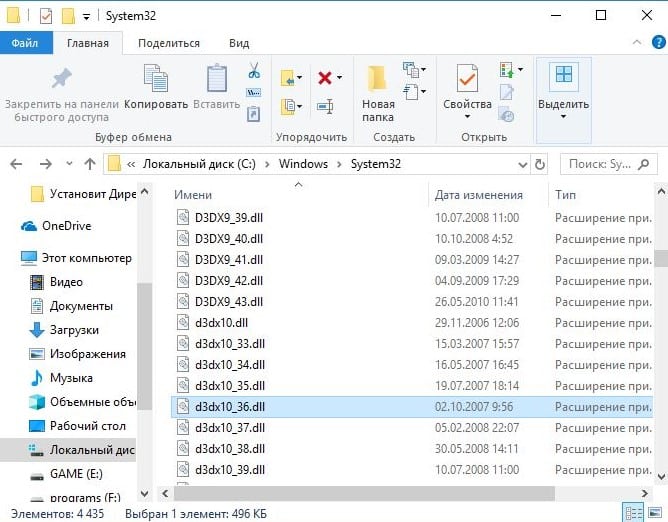Switch to Large icons view in status bar
668x522 pixels.
coord(655,513)
